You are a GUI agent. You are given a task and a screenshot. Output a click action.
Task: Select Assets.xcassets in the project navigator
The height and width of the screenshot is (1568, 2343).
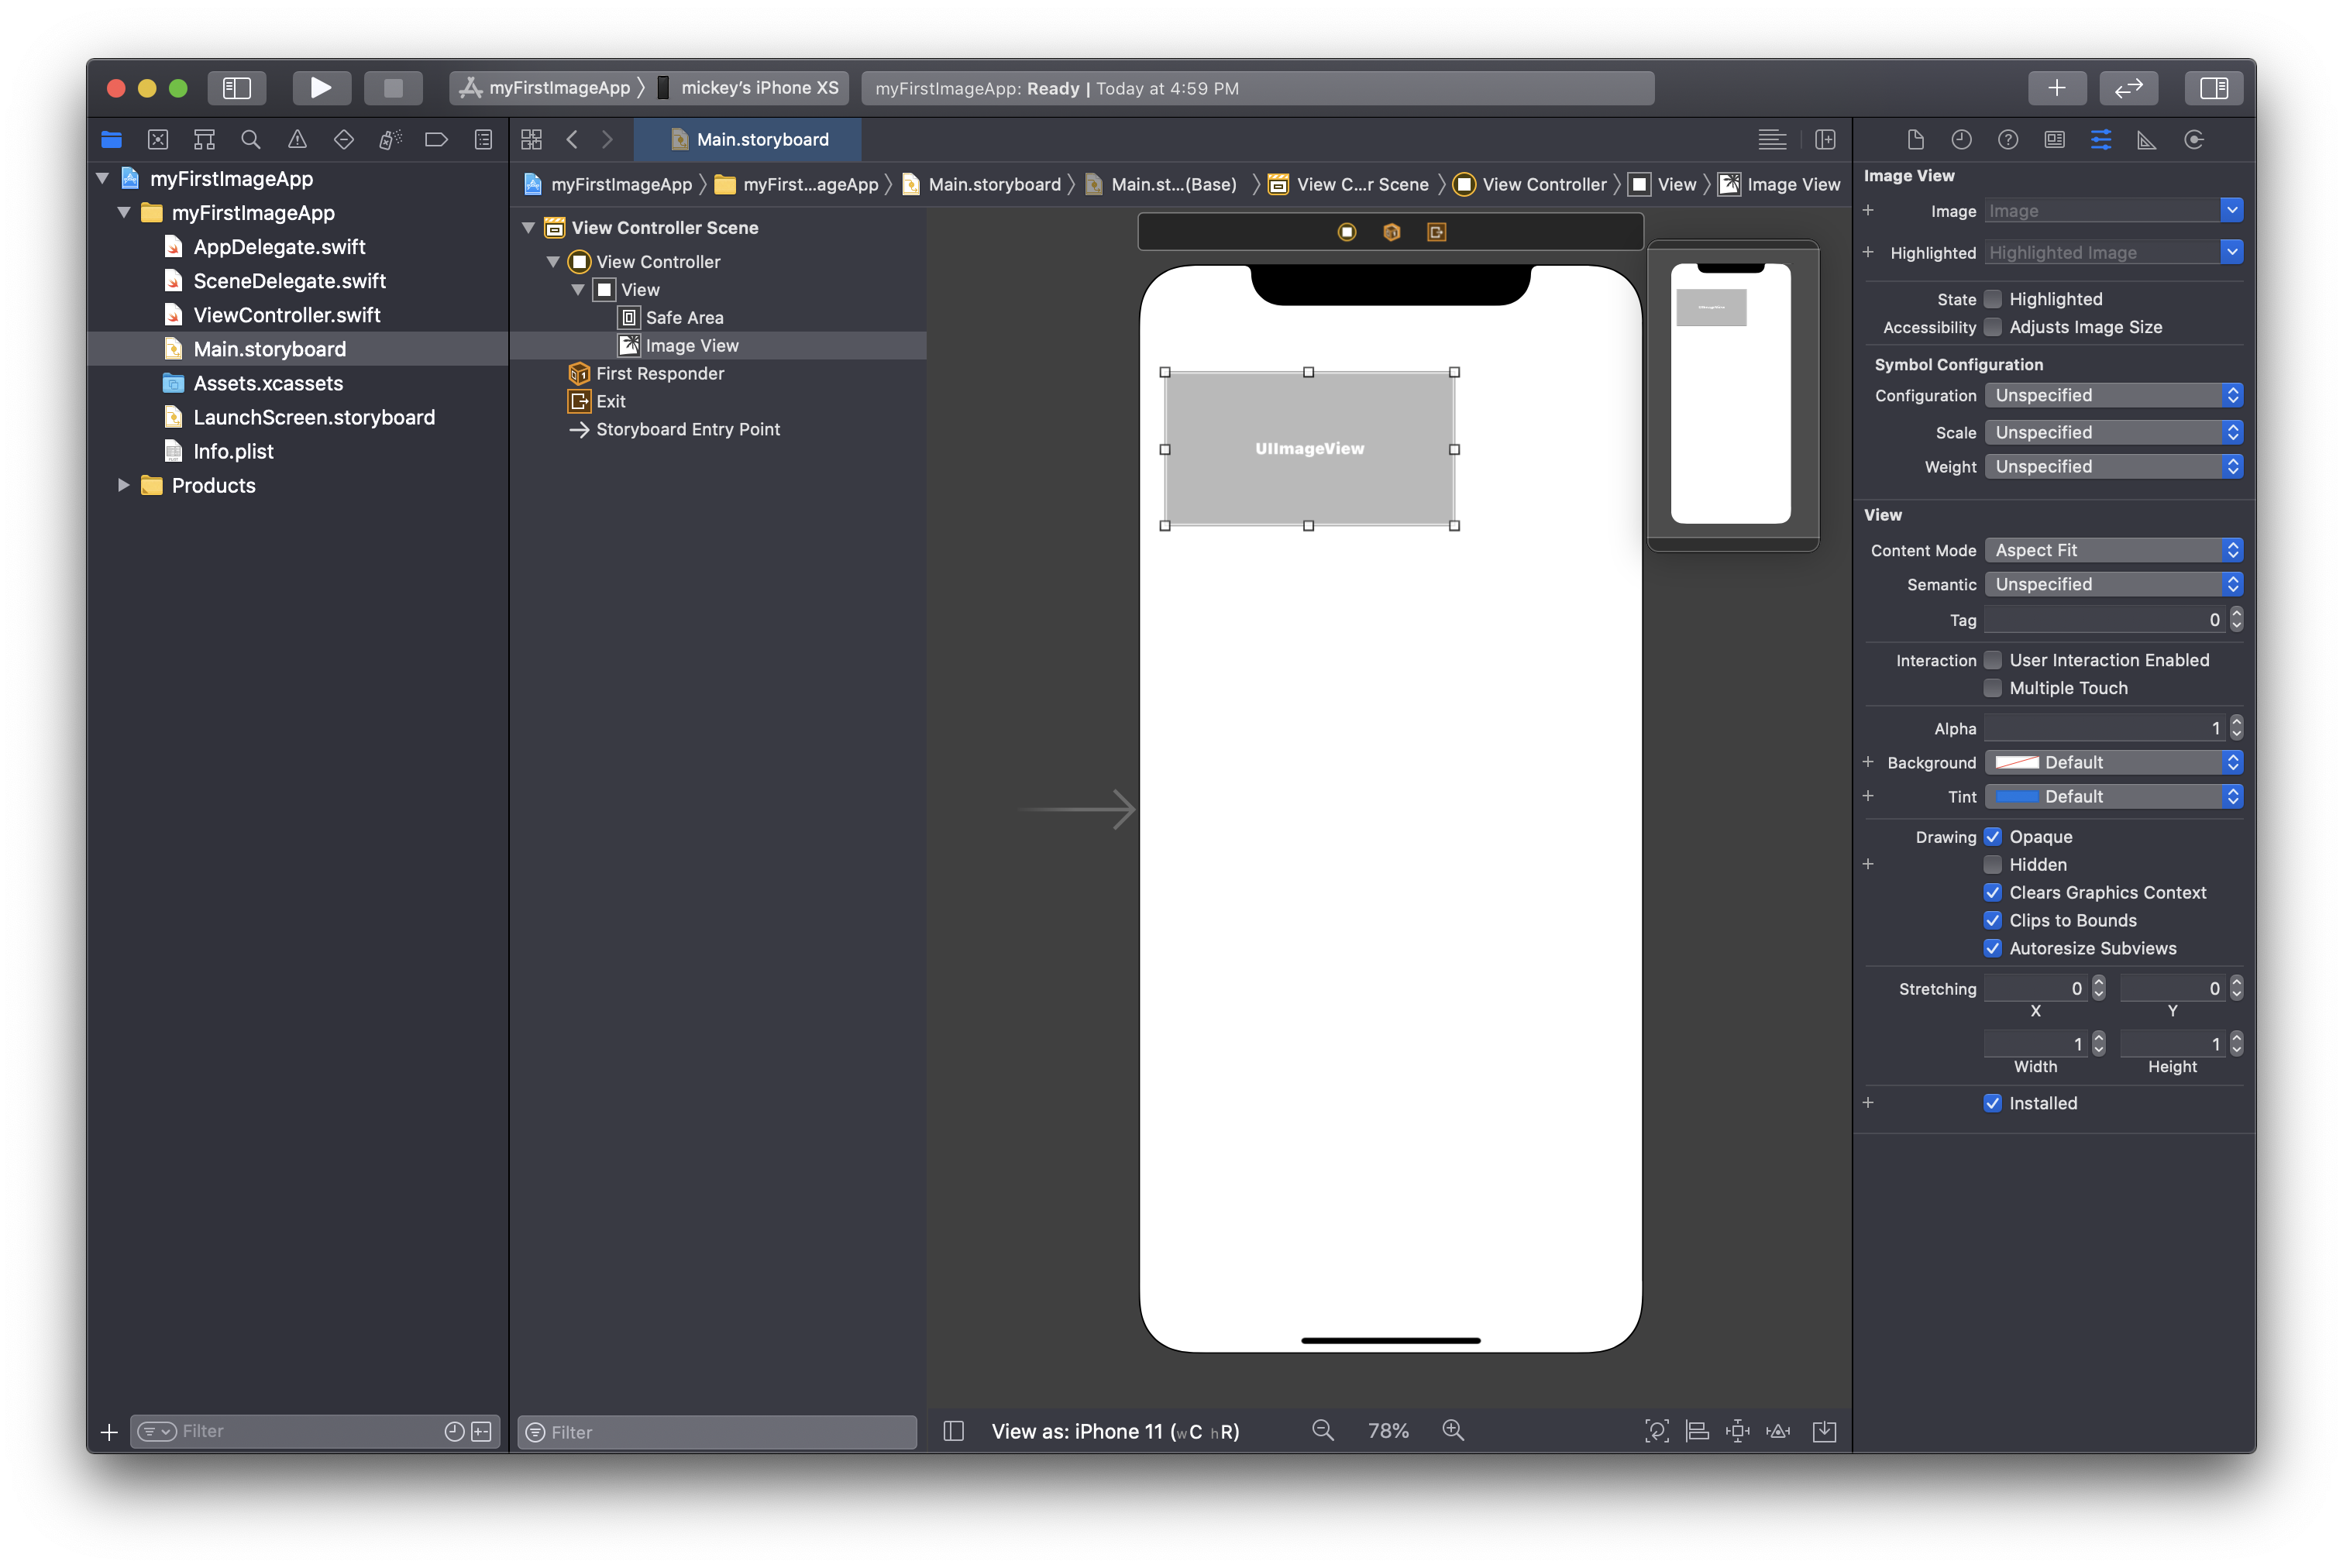(268, 383)
